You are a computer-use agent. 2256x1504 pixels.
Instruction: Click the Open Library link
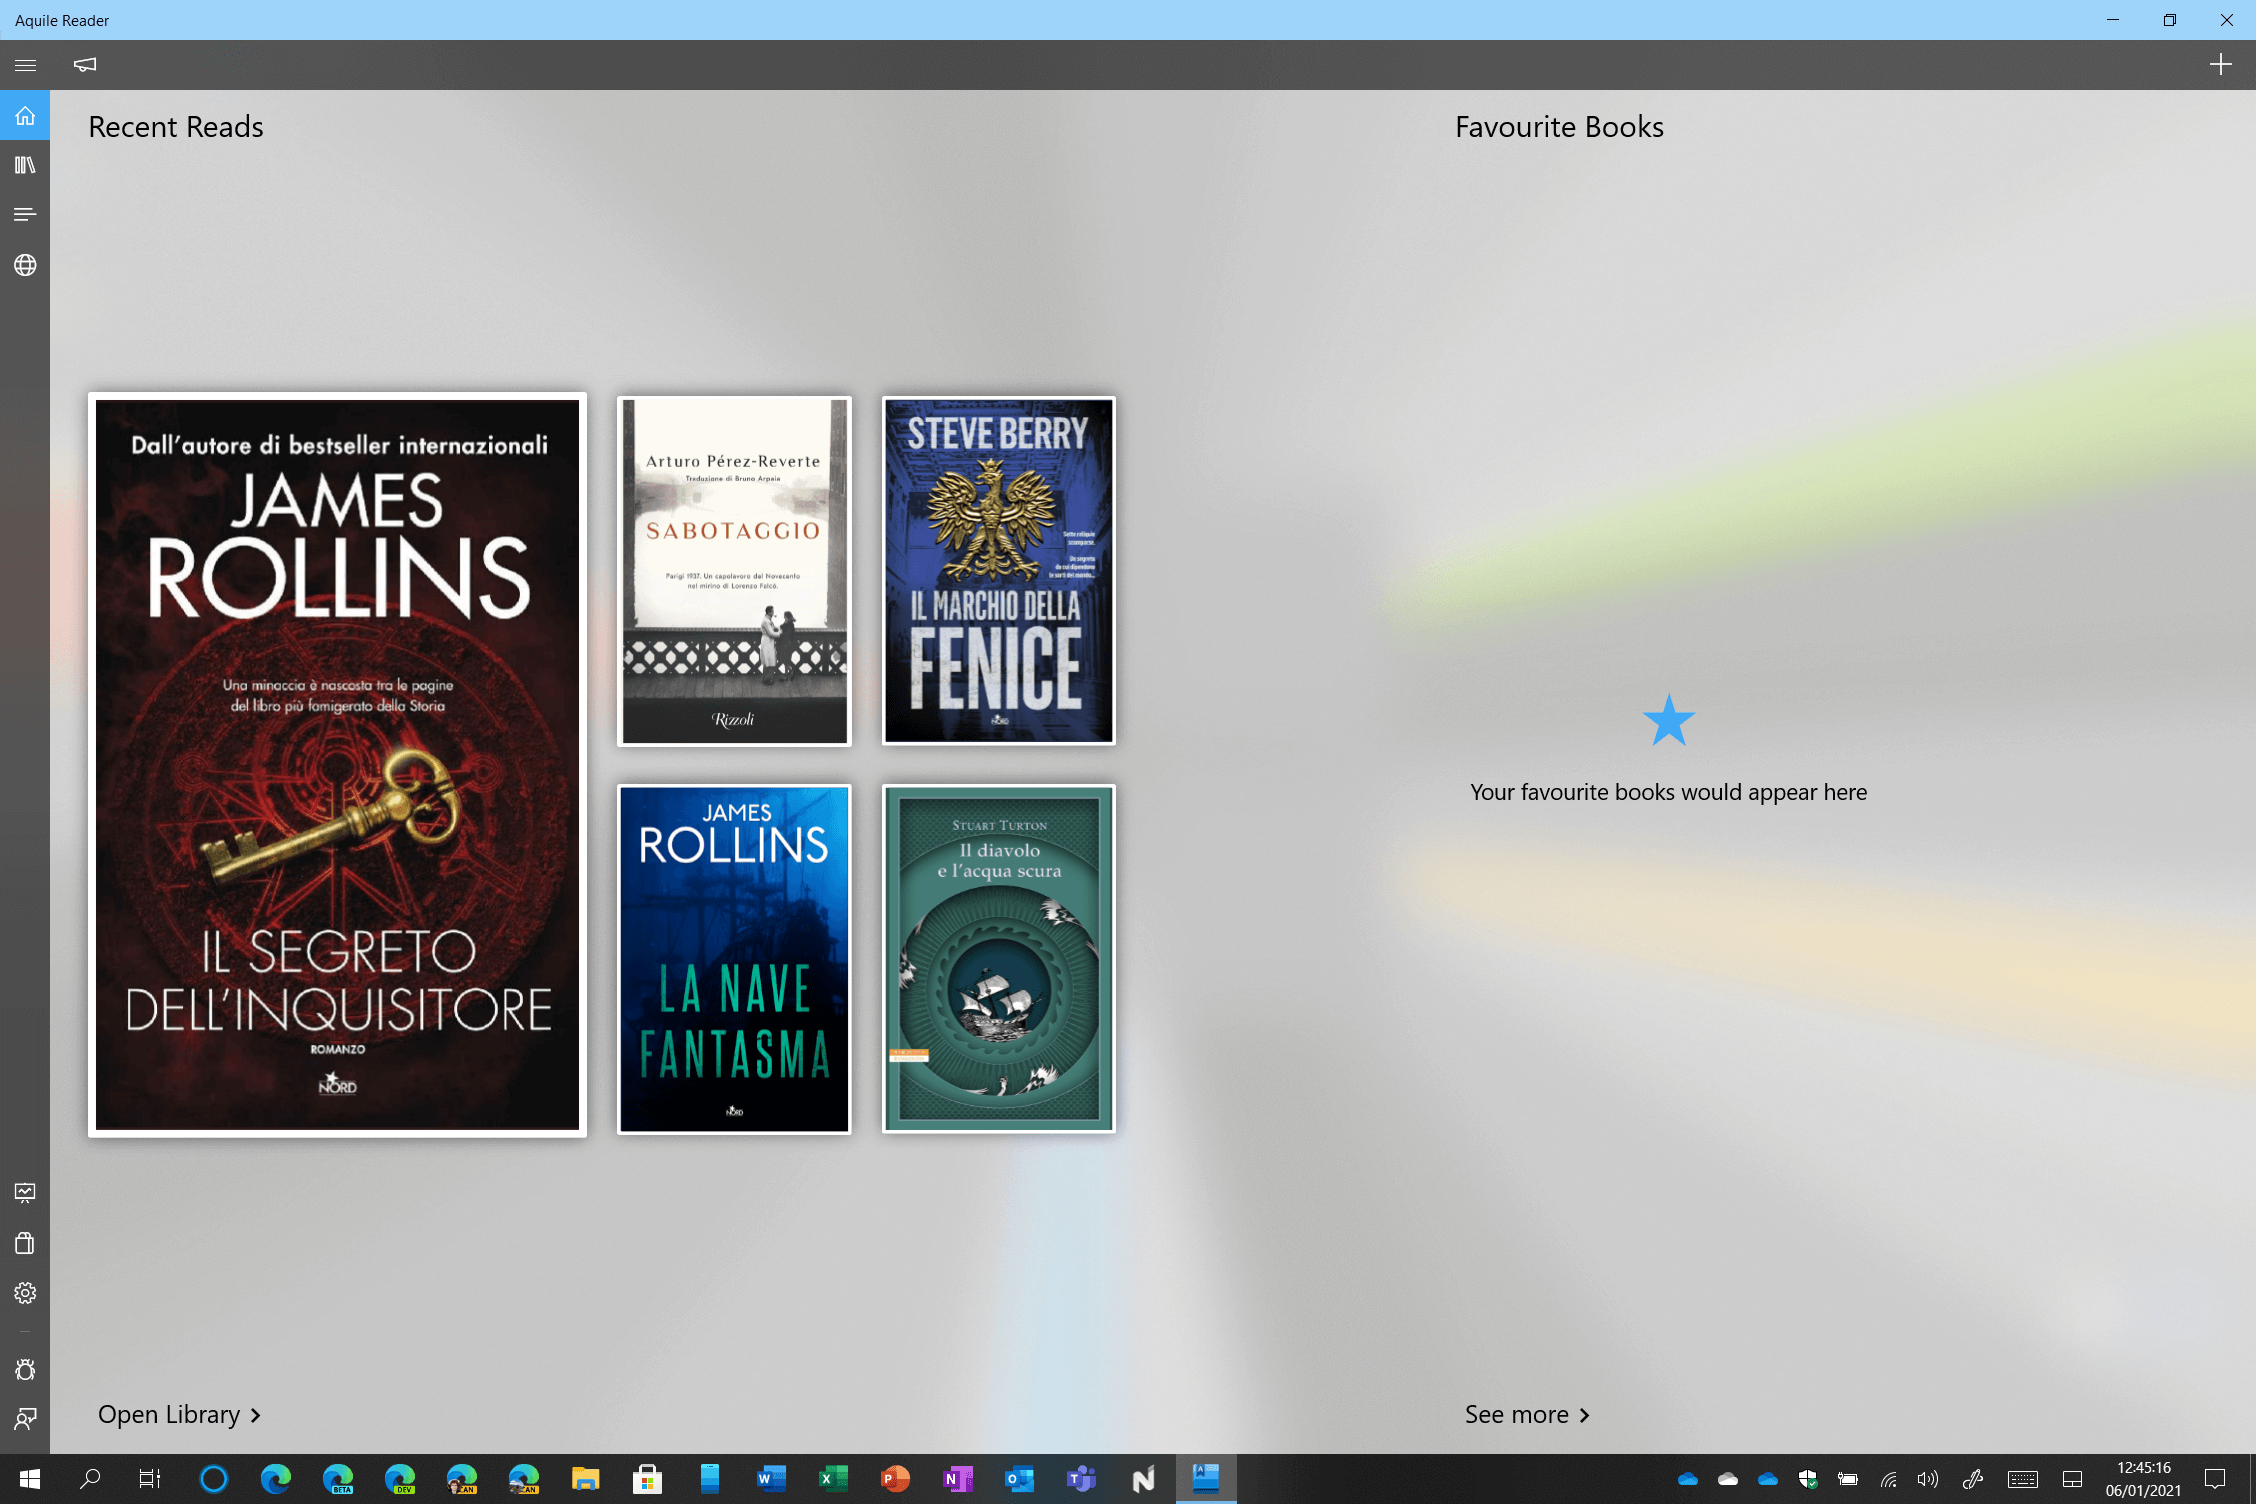click(179, 1415)
